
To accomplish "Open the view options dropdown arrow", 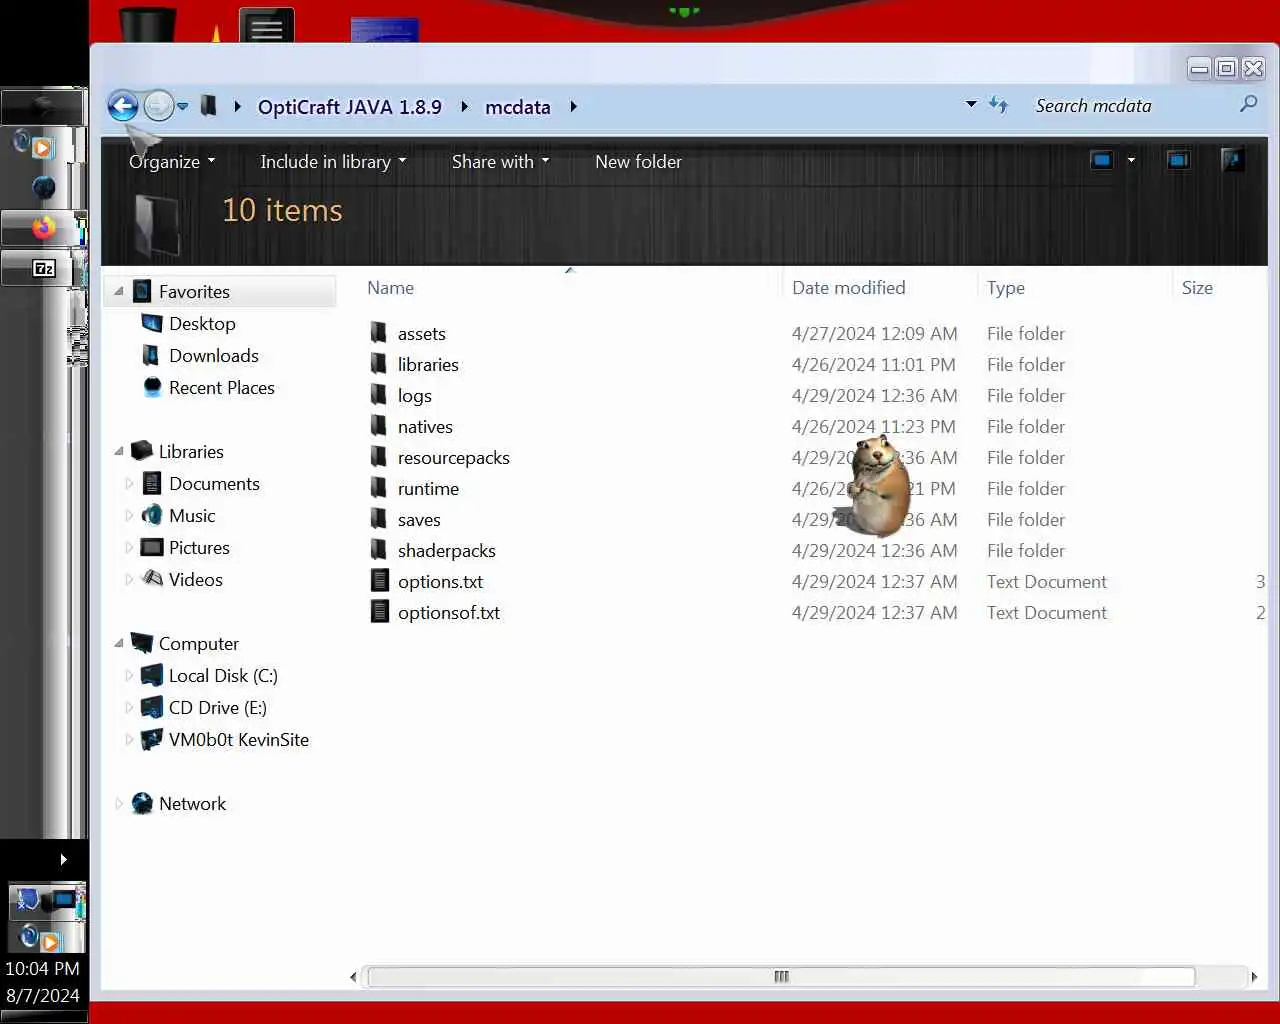I will point(1131,160).
